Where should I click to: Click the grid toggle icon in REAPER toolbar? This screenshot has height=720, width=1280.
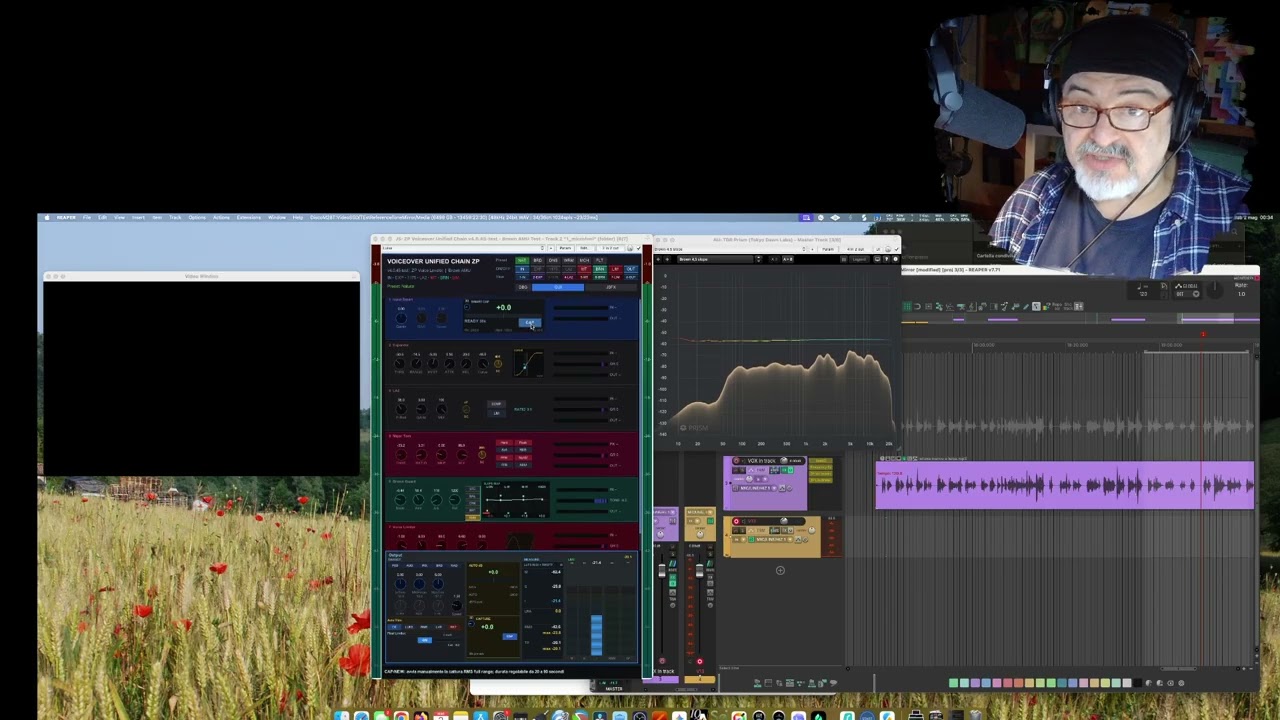pos(907,306)
